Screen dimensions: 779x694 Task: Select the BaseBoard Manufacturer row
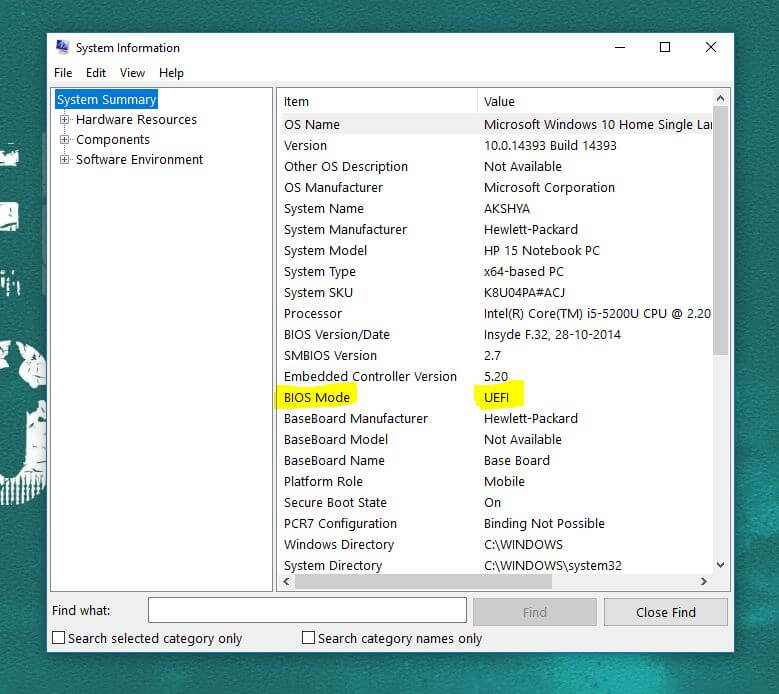[x=495, y=418]
